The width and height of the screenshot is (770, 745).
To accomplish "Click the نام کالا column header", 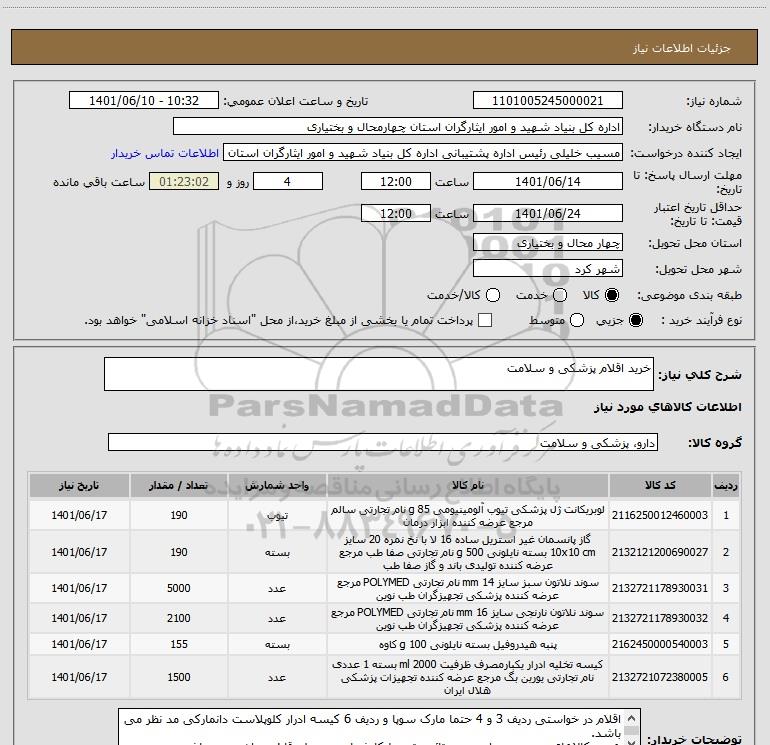I will 468,485.
